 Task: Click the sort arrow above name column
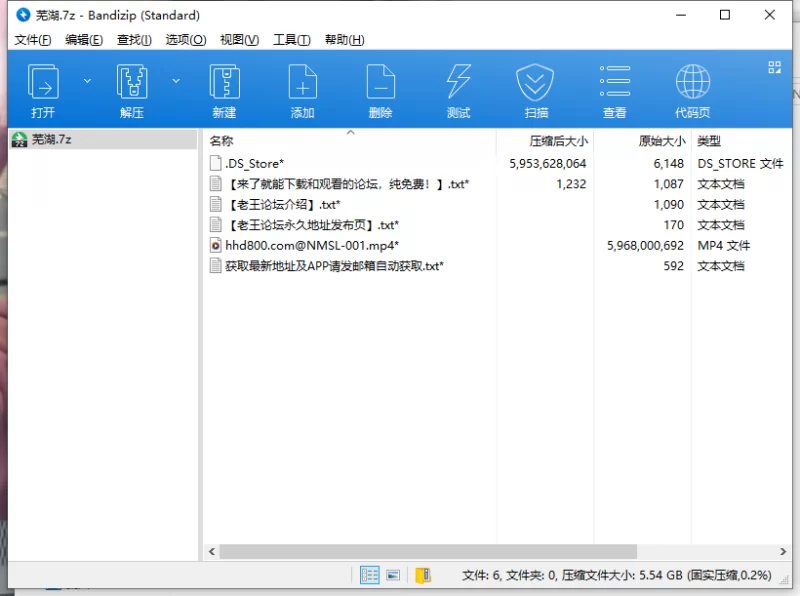pyautogui.click(x=351, y=132)
